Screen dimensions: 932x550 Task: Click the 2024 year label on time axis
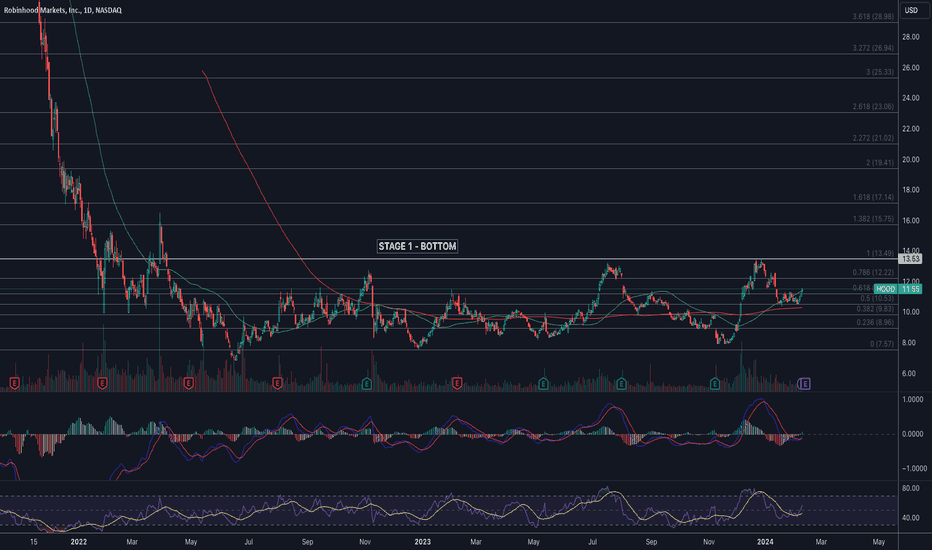click(x=765, y=542)
